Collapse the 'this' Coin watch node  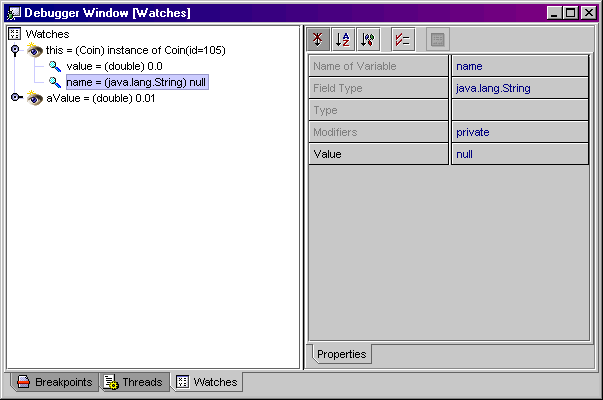(x=15, y=50)
